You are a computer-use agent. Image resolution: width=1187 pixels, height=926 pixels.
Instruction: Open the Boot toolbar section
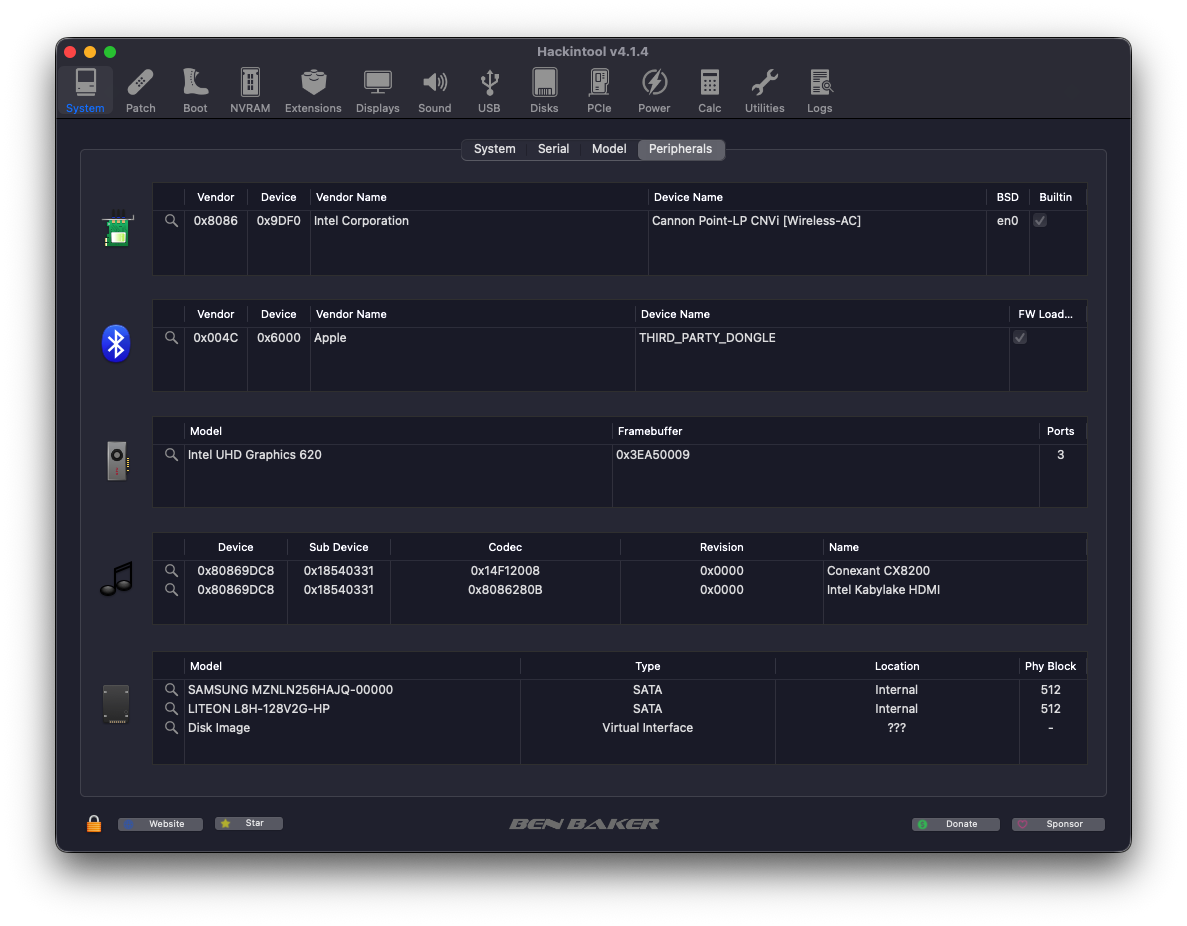(x=195, y=91)
